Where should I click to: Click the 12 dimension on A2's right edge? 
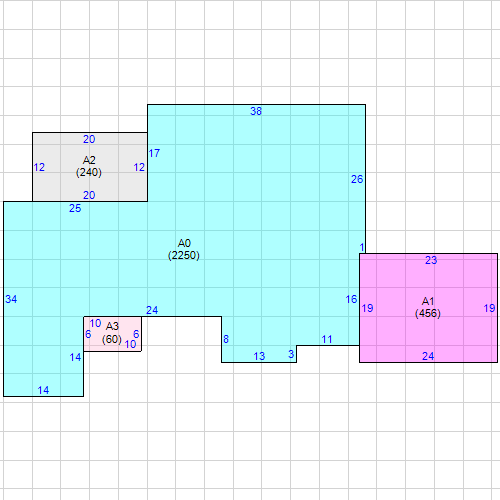139,167
